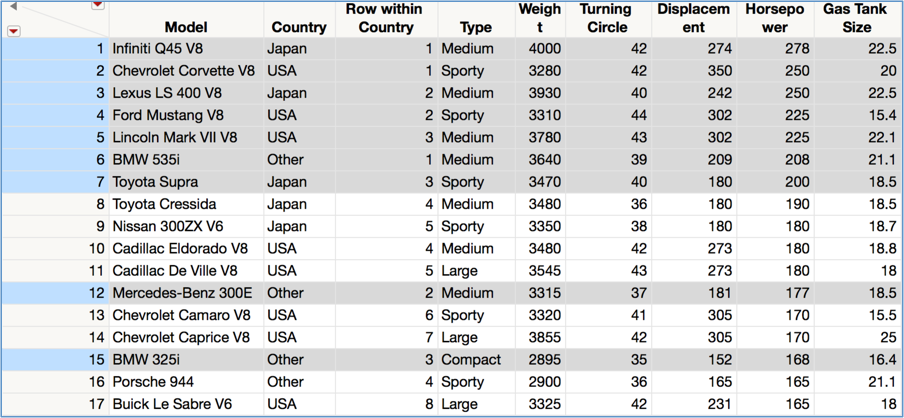The width and height of the screenshot is (904, 418).
Task: Select the Compact type cell
Action: [x=470, y=359]
